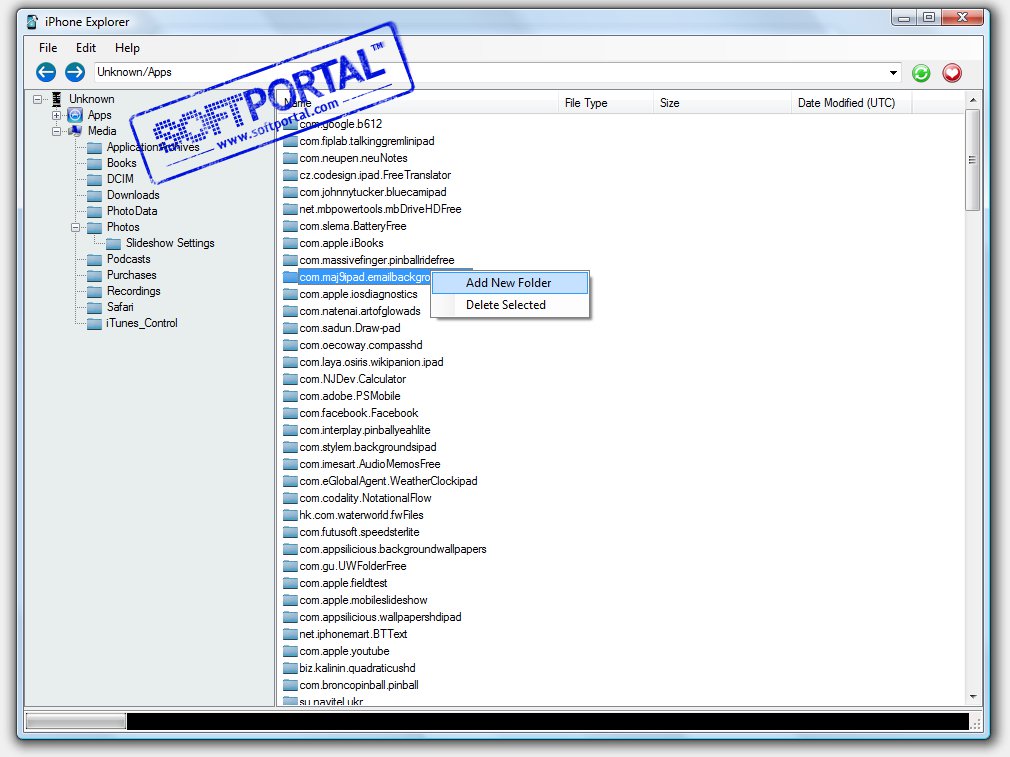Choose Delete Selected from context menu
The height and width of the screenshot is (757, 1010).
(x=510, y=305)
